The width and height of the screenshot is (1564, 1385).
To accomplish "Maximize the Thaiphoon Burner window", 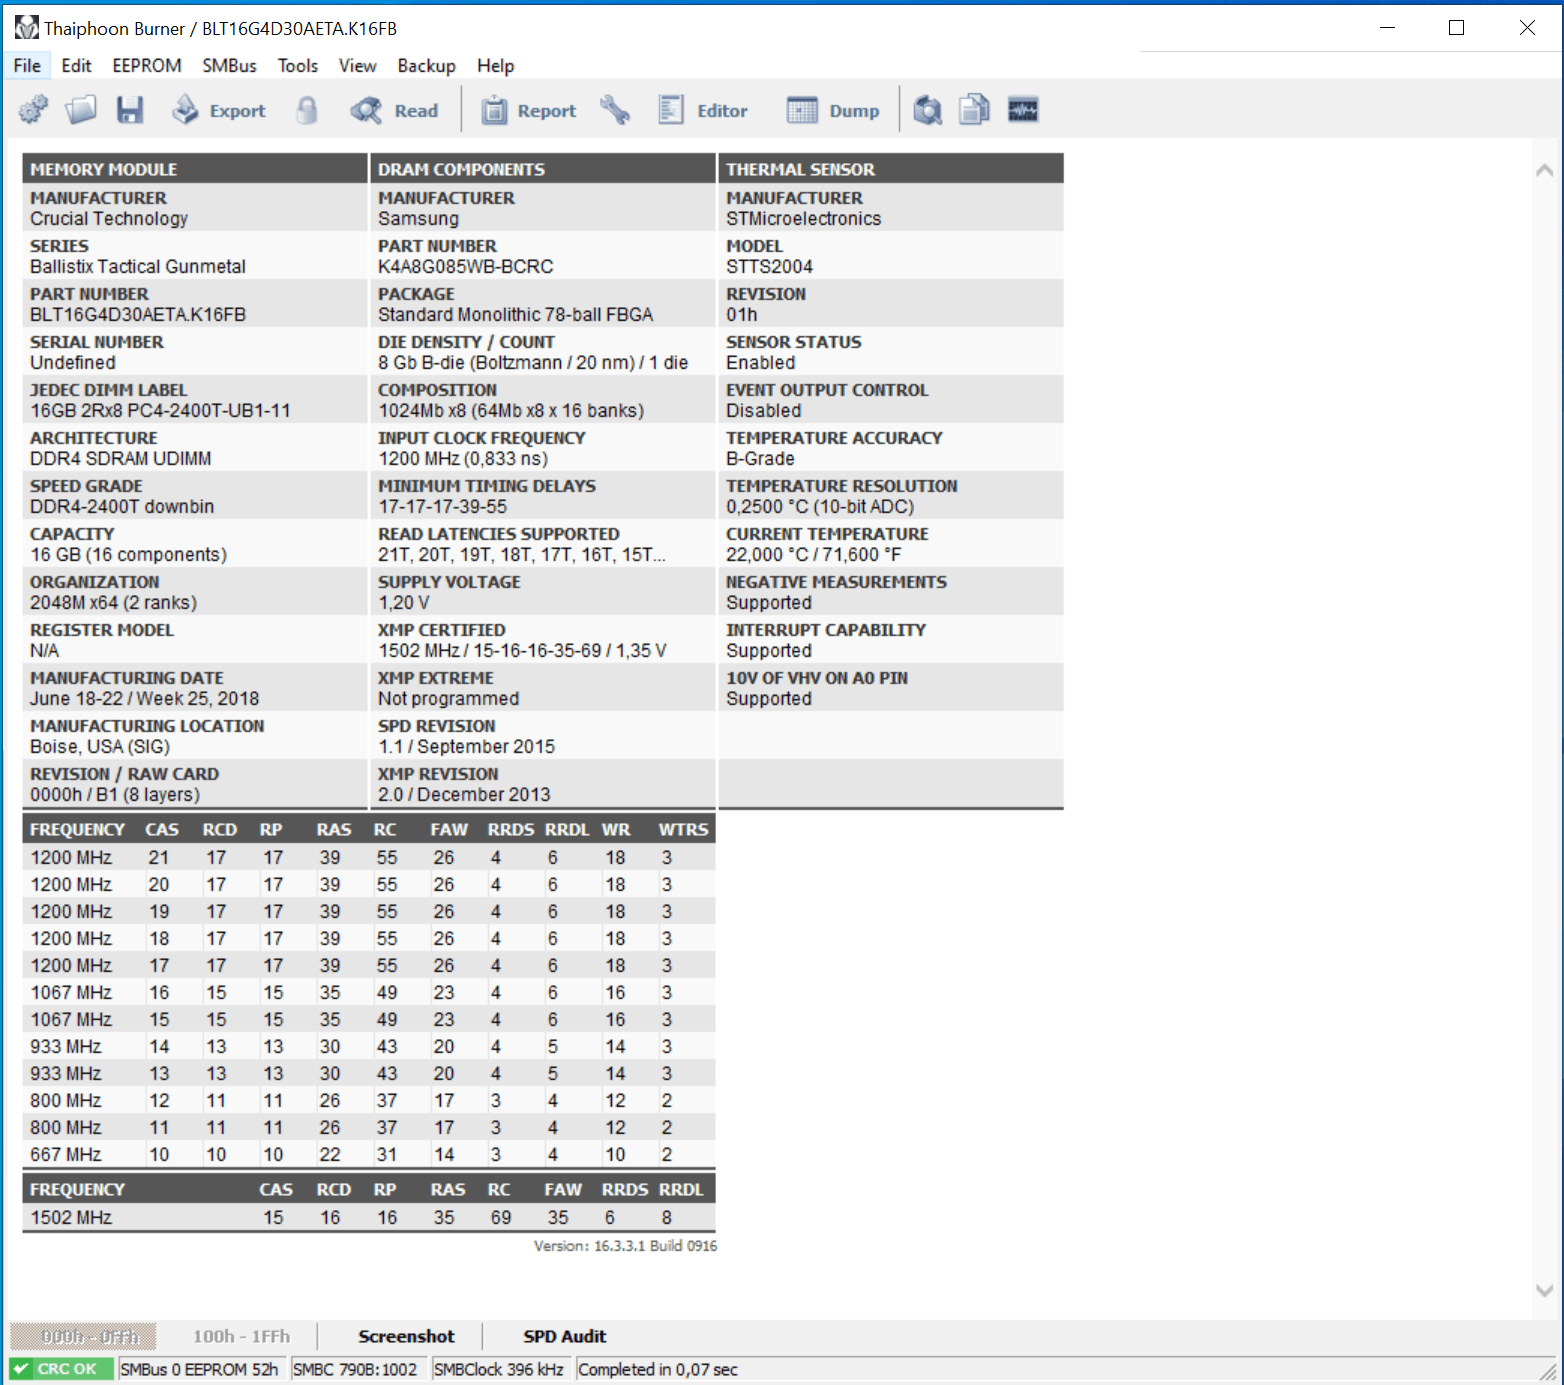I will (x=1457, y=28).
